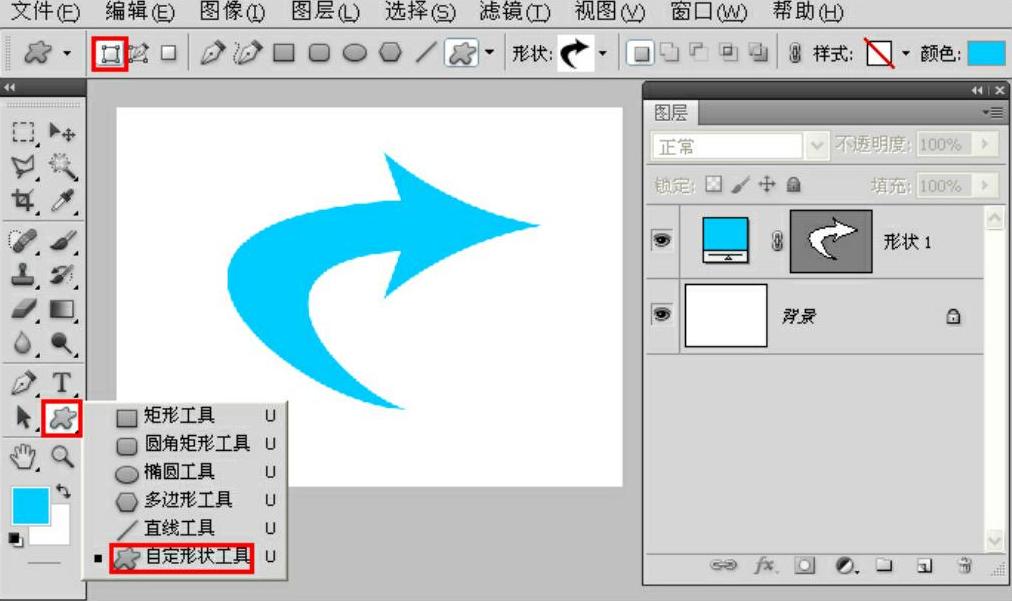This screenshot has width=1012, height=601.
Task: Select the Gradient tool
Action: (x=62, y=309)
